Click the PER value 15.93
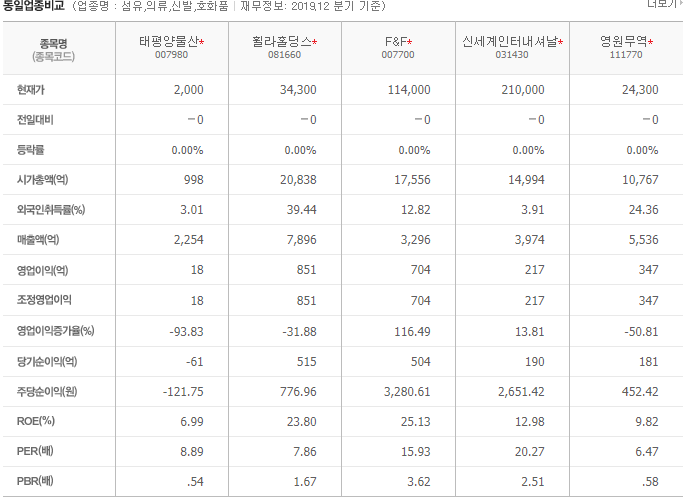Image resolution: width=691 pixels, height=502 pixels. coord(416,451)
